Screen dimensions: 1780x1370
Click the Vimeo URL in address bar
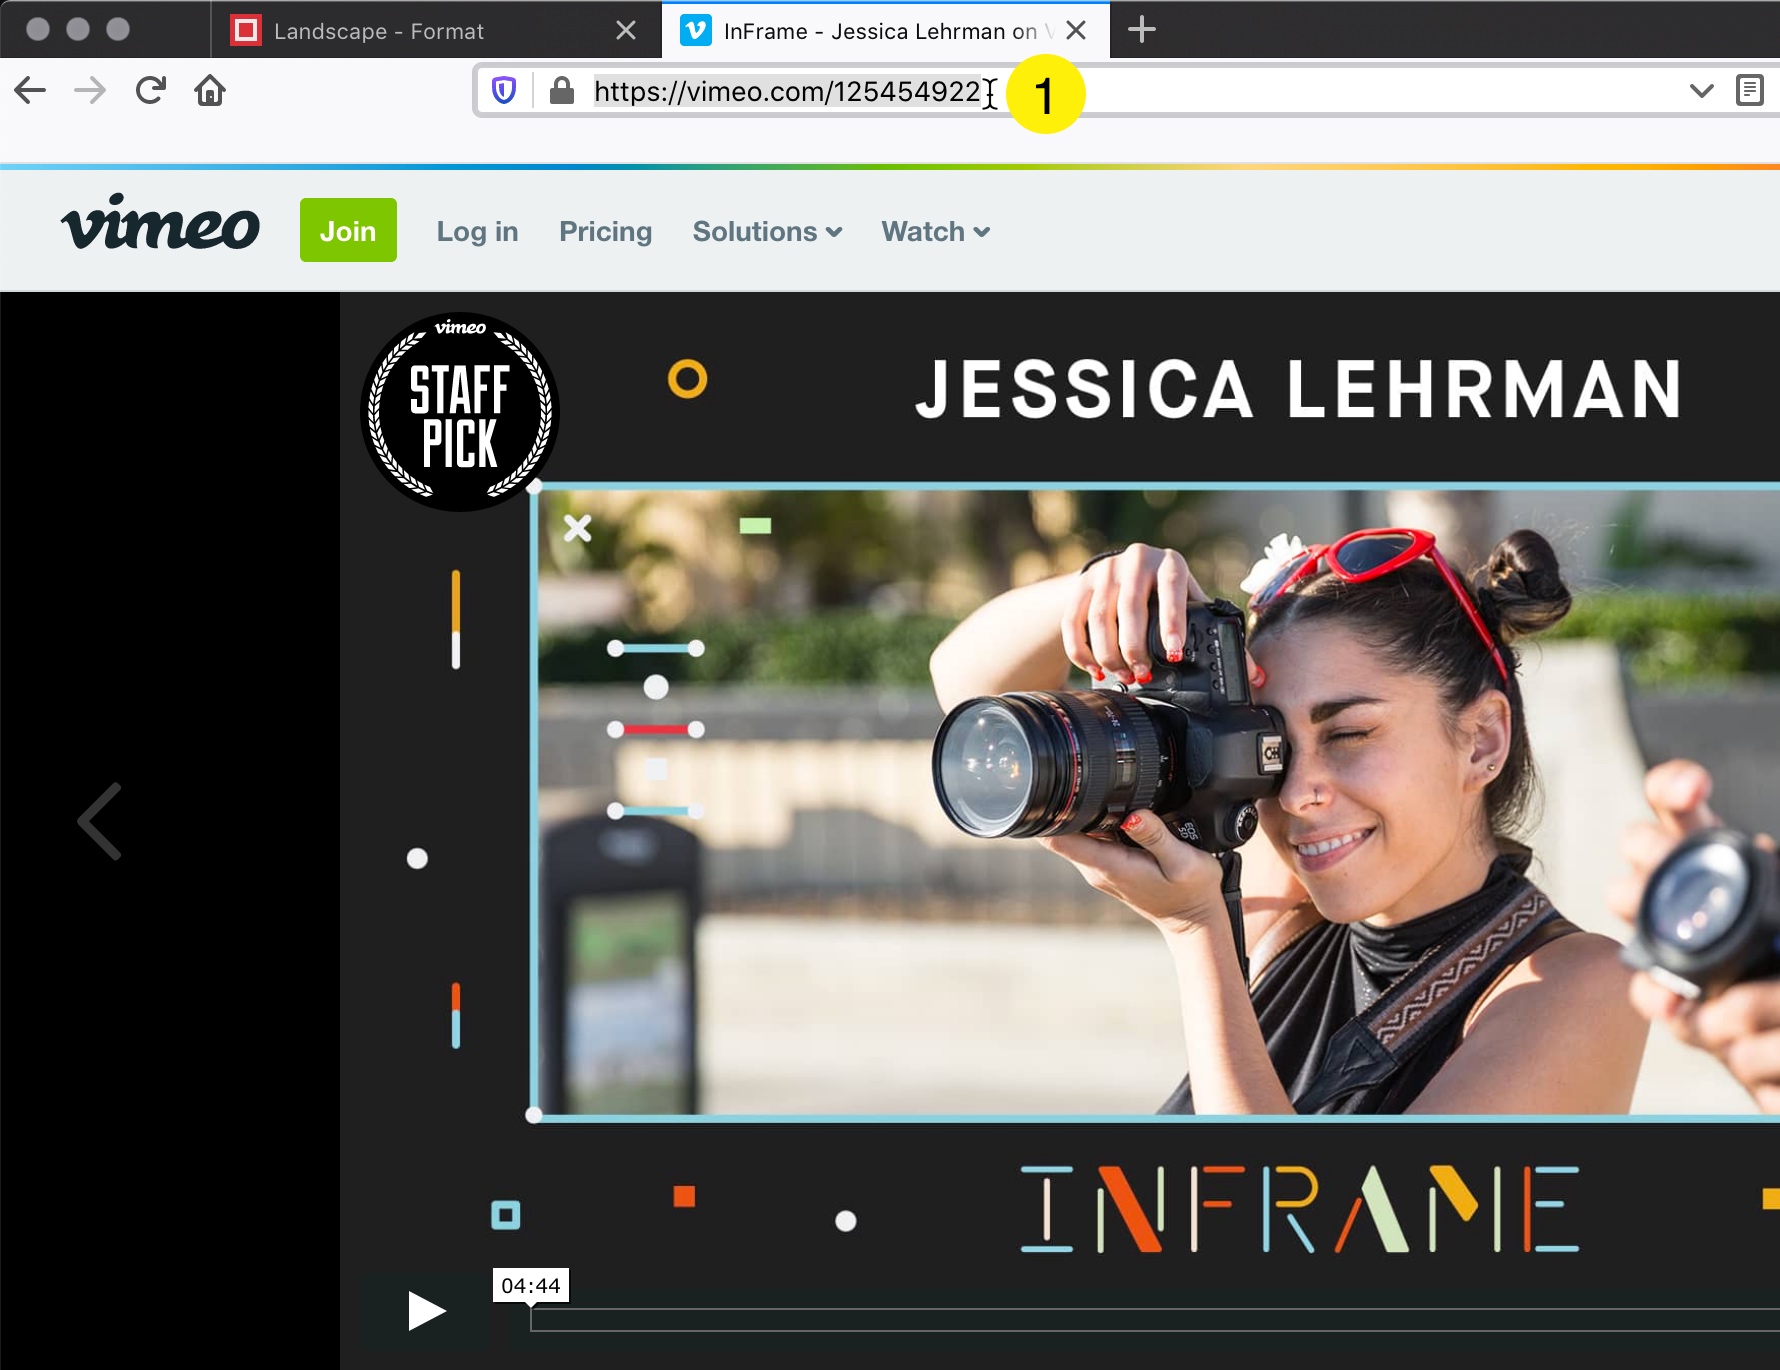788,92
